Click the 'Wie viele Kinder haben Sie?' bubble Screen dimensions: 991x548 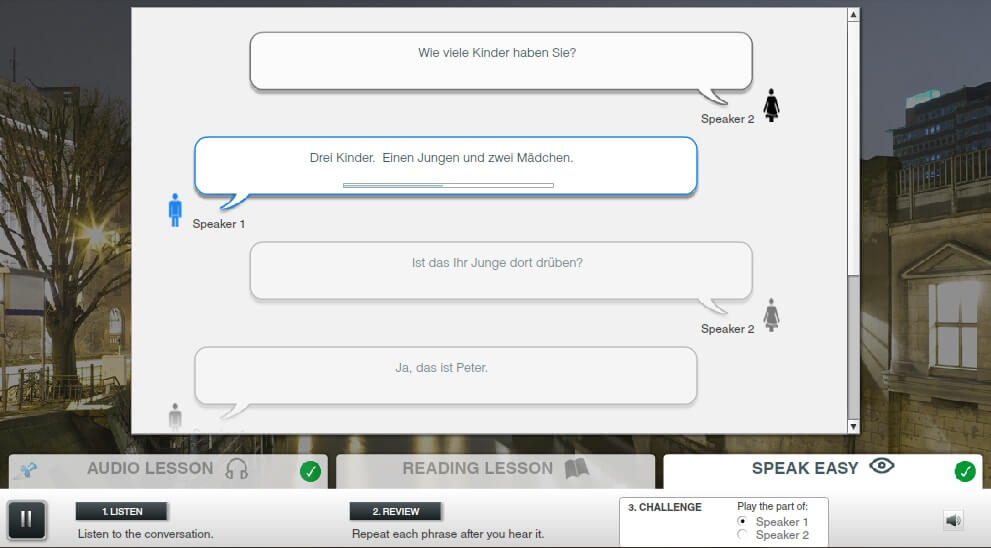tap(501, 61)
